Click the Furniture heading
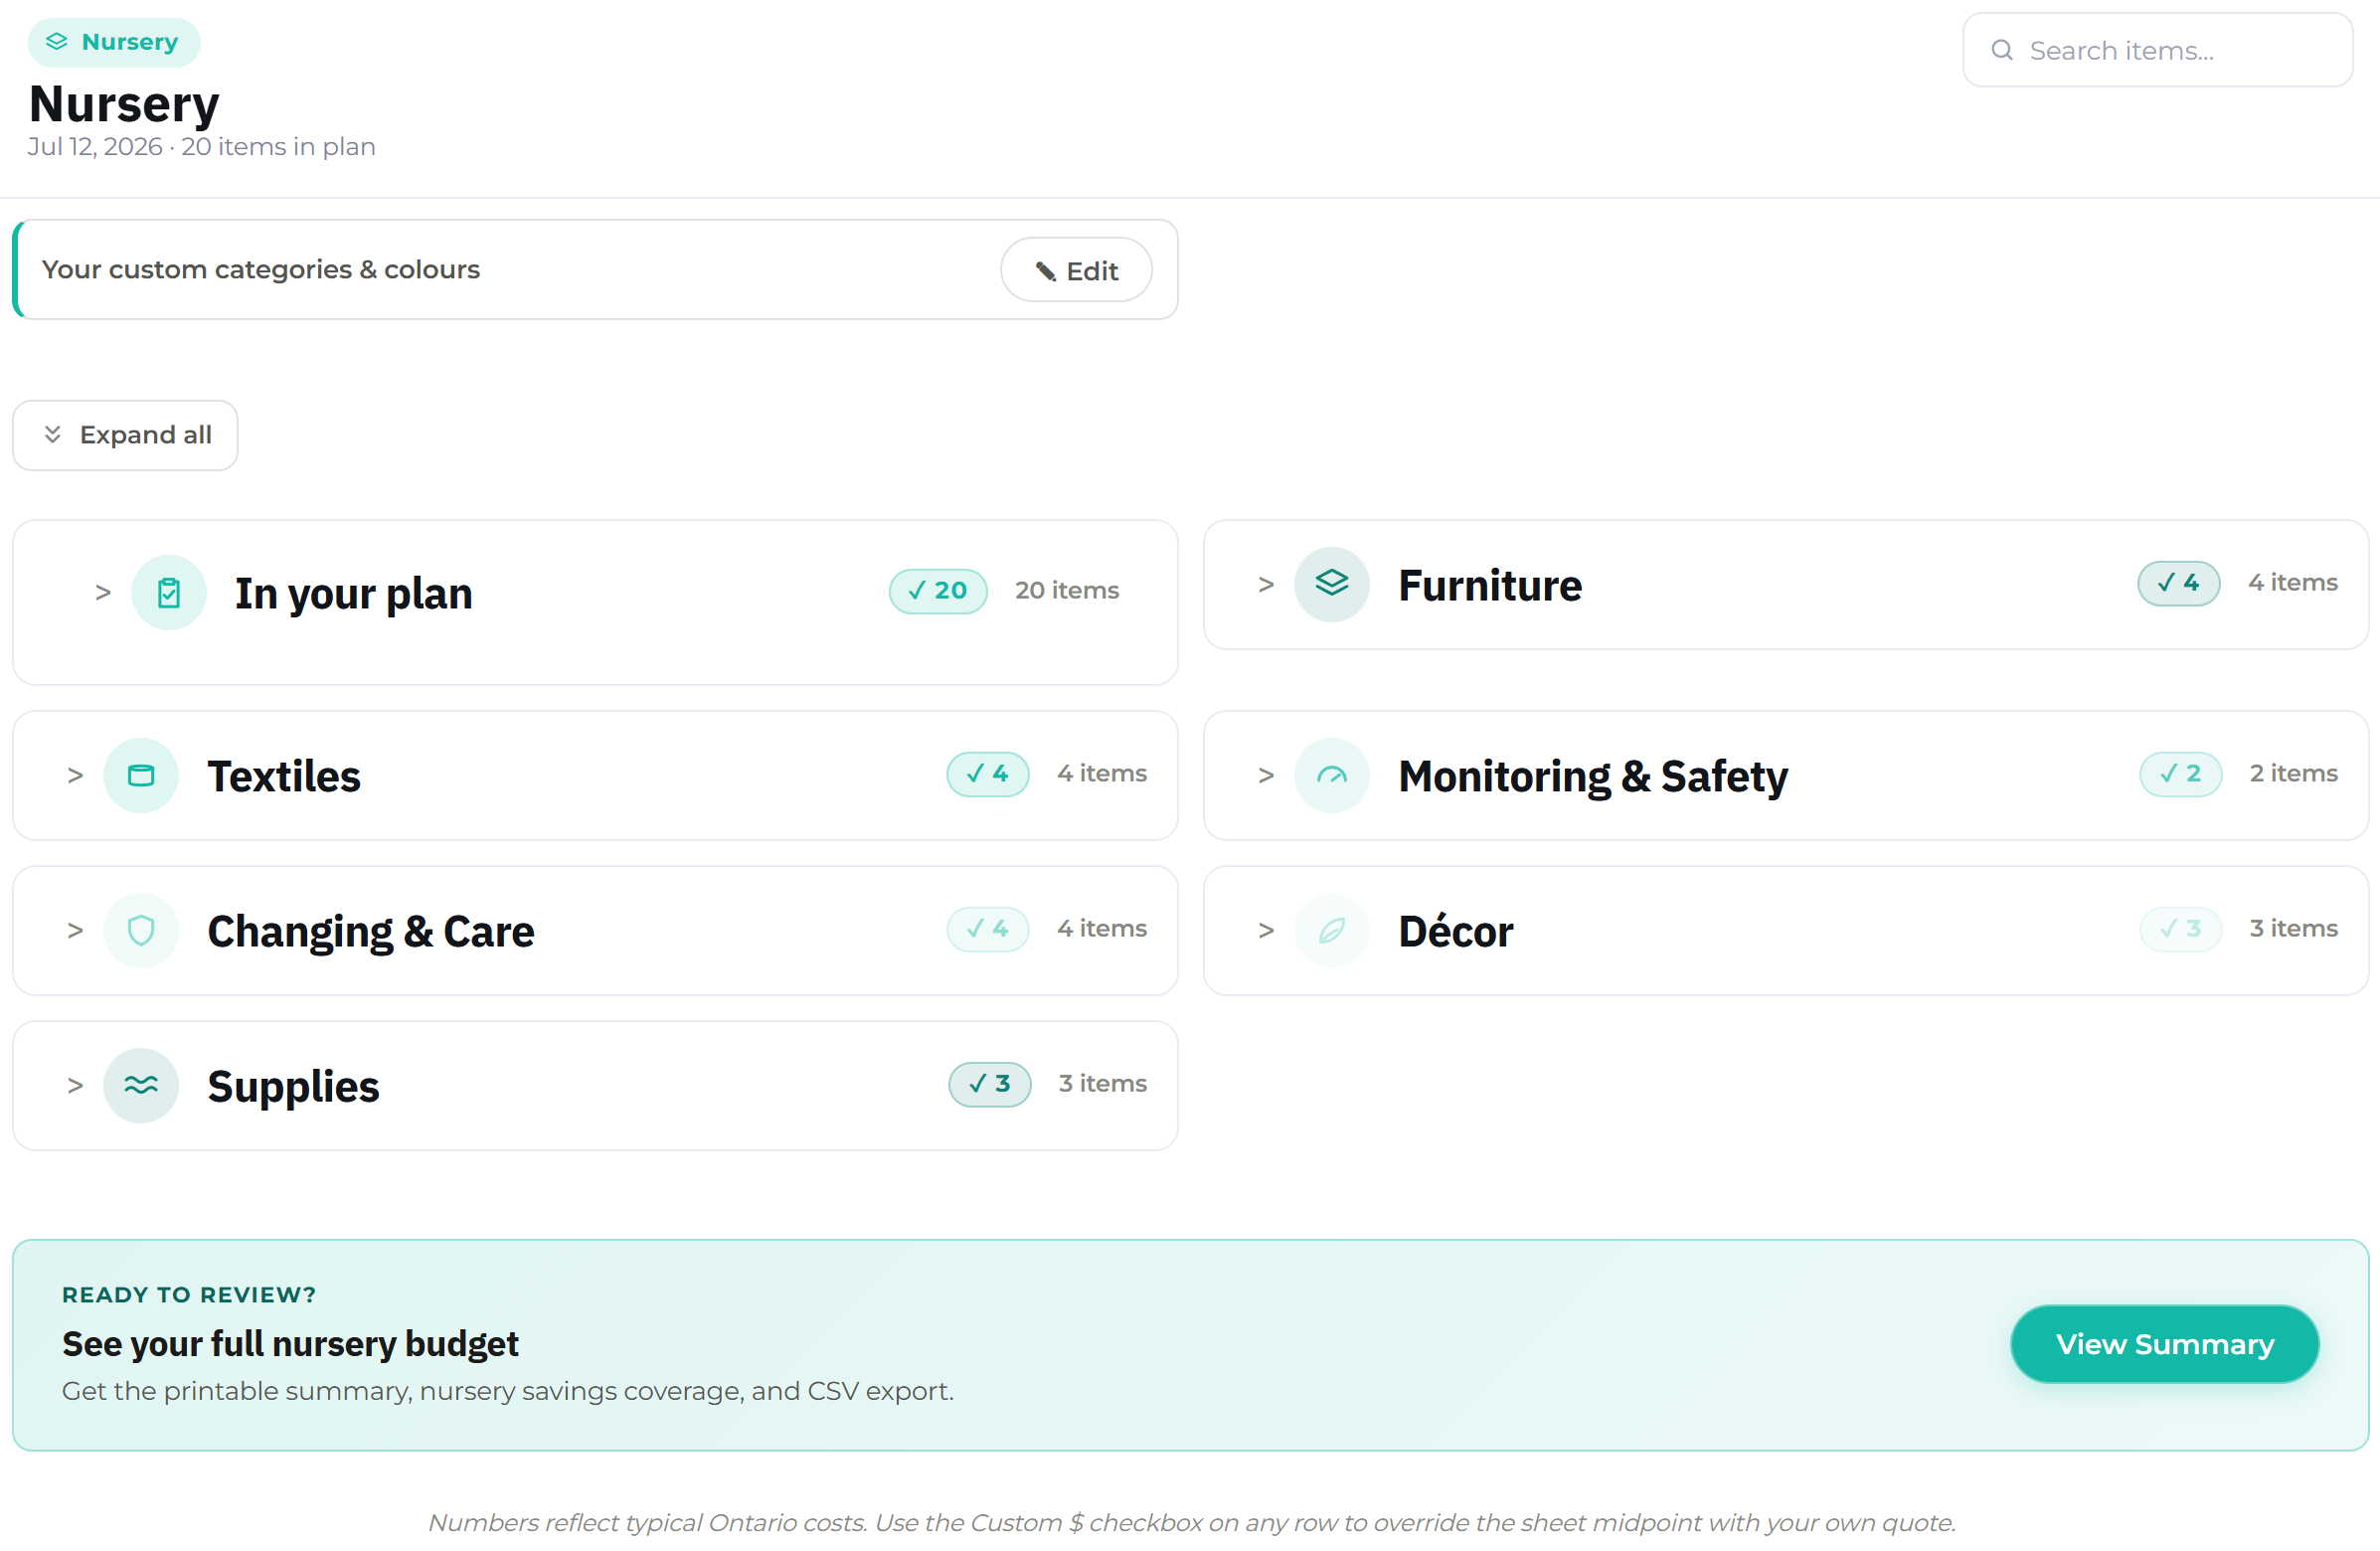 pos(1490,585)
